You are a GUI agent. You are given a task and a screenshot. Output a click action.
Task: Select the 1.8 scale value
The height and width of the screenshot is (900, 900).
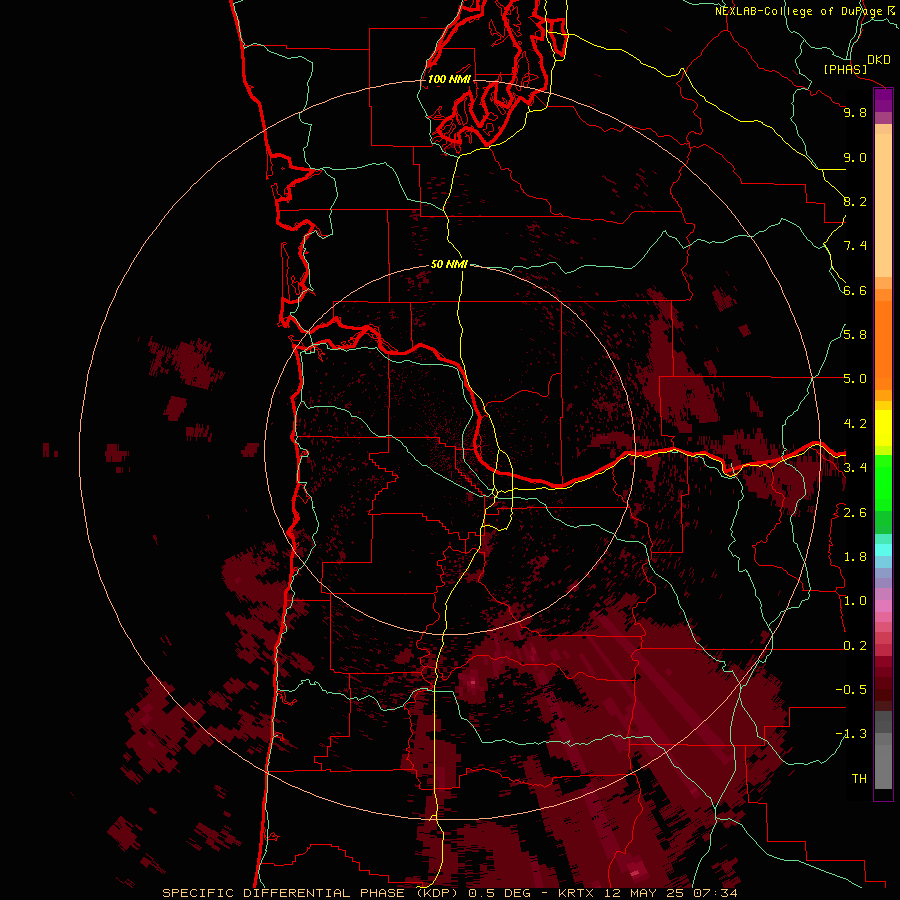click(x=855, y=557)
